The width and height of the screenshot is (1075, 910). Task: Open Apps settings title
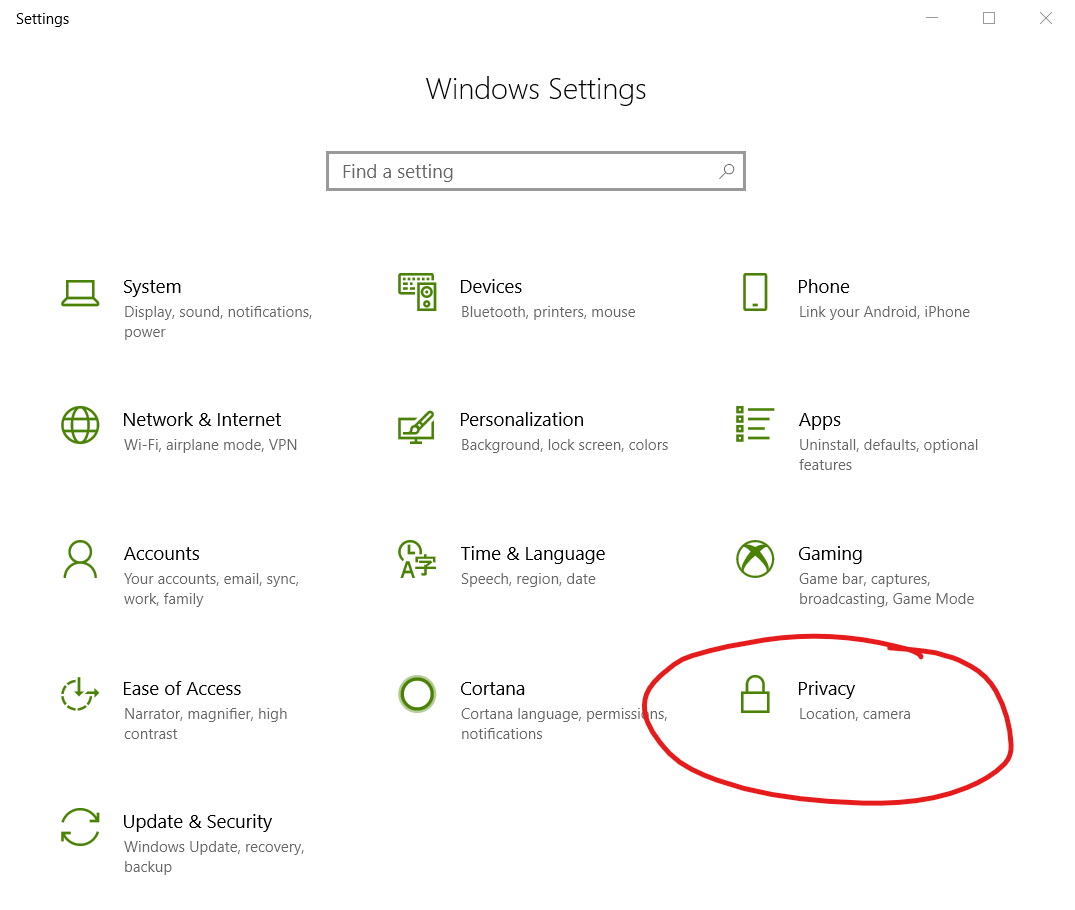click(x=820, y=420)
